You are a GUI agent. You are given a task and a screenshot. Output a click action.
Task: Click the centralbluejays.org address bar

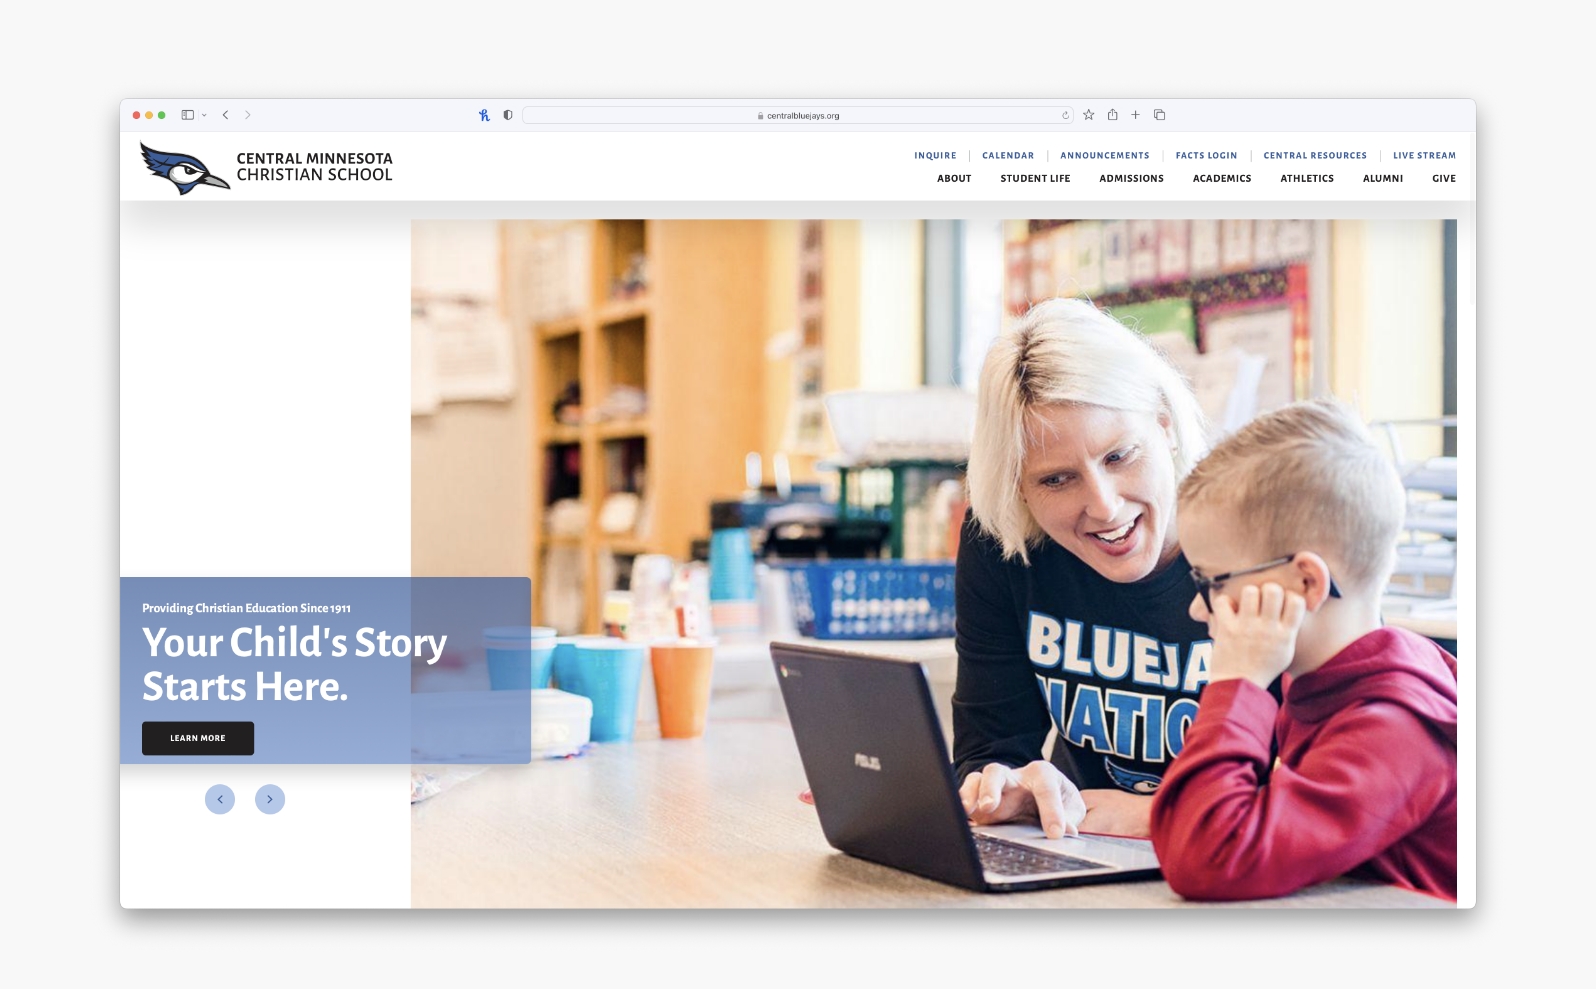point(798,115)
